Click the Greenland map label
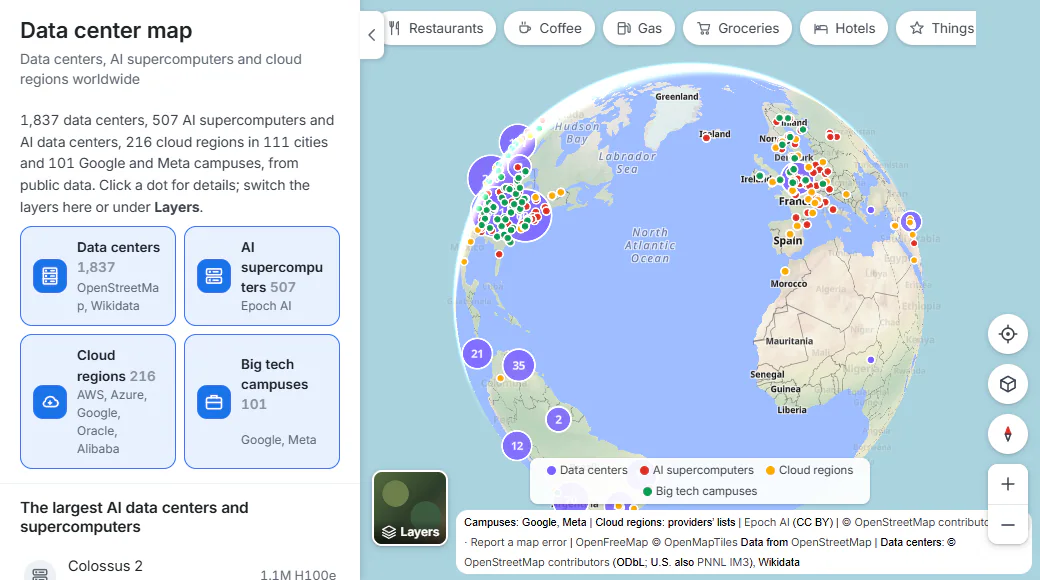Image resolution: width=1040 pixels, height=580 pixels. click(x=677, y=96)
